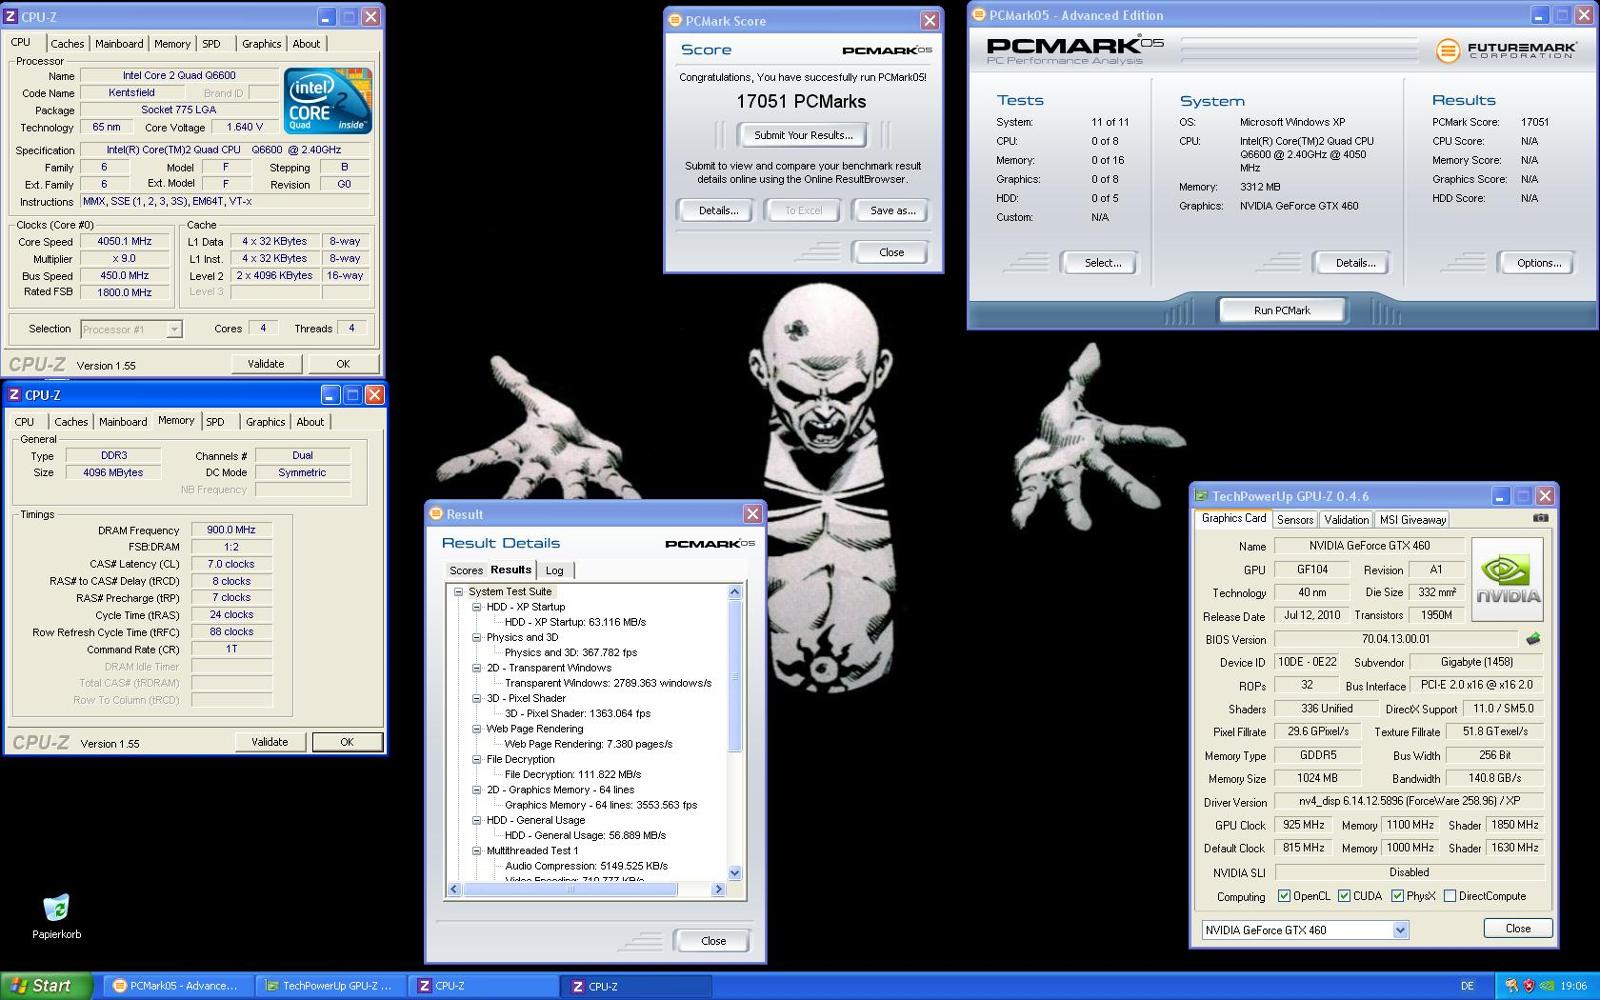Click Validate in the top CPU-Z window
The width and height of the screenshot is (1600, 1000).
pos(266,364)
